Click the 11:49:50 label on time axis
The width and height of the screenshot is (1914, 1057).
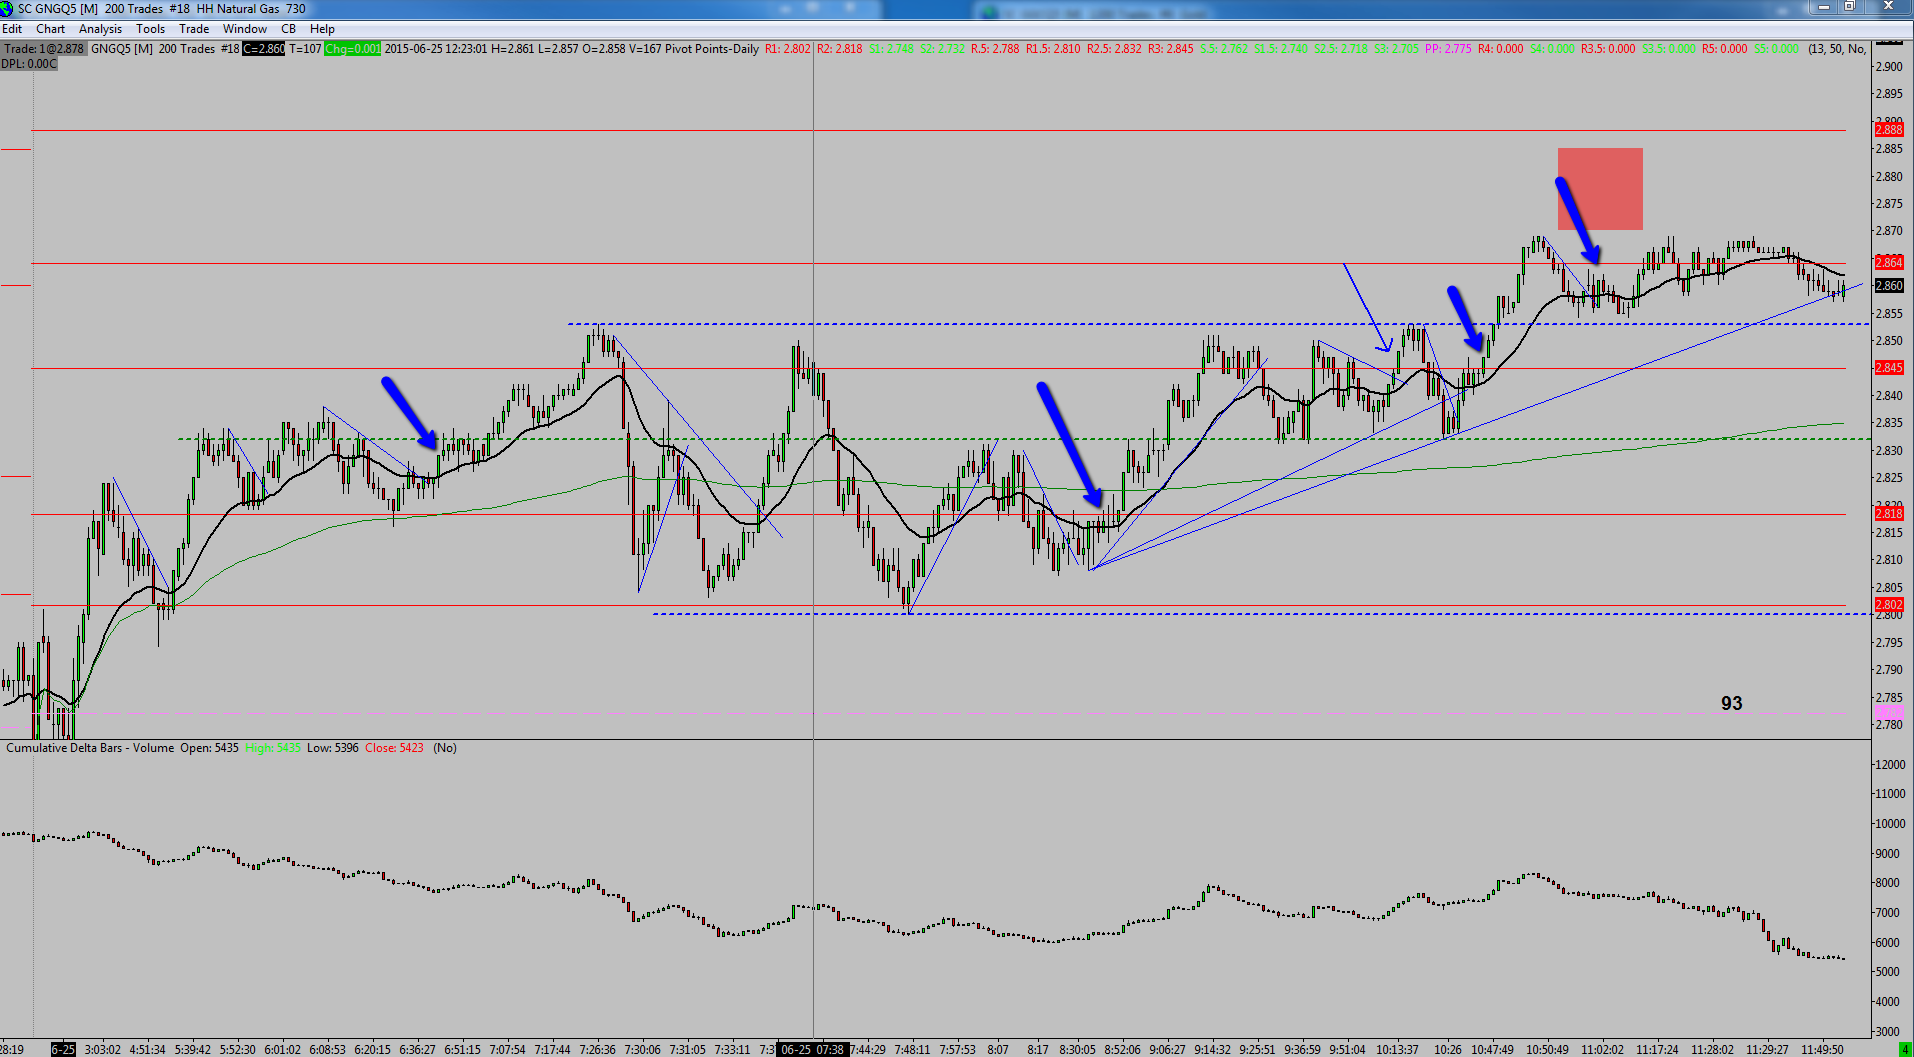point(1822,1050)
